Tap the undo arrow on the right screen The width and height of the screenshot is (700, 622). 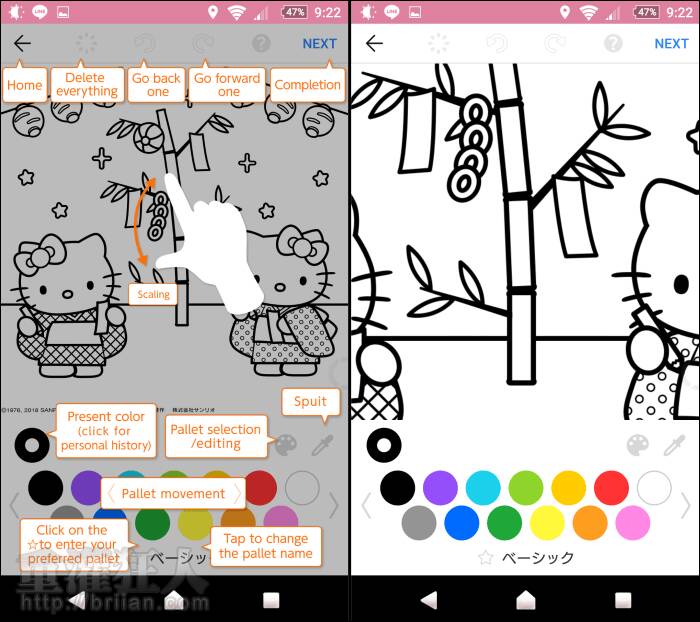[x=498, y=44]
